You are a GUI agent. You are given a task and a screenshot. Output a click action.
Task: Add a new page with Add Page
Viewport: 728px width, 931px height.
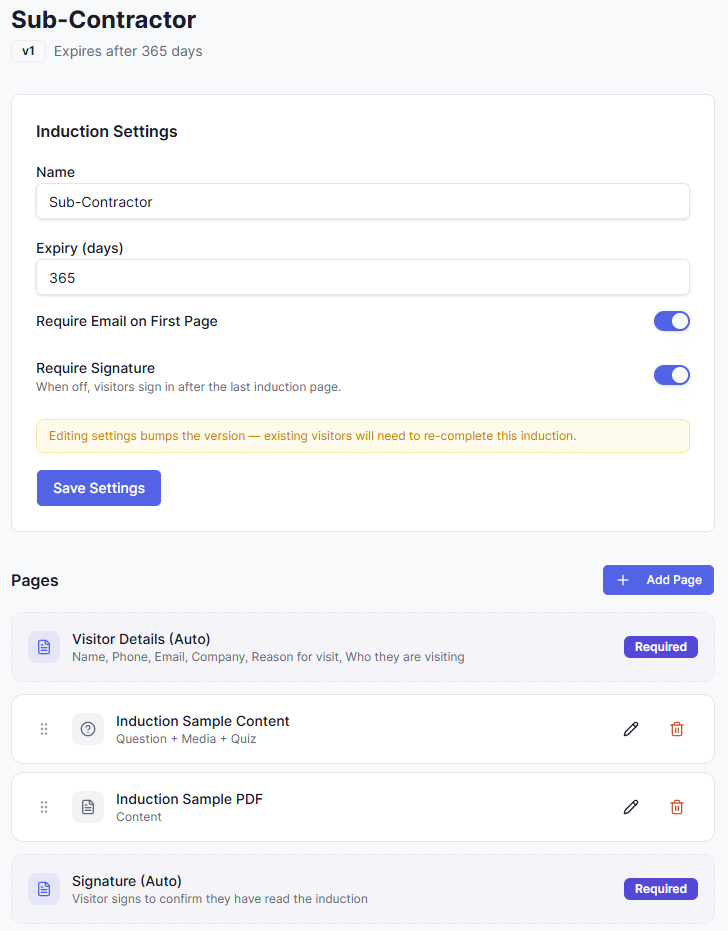coord(658,580)
